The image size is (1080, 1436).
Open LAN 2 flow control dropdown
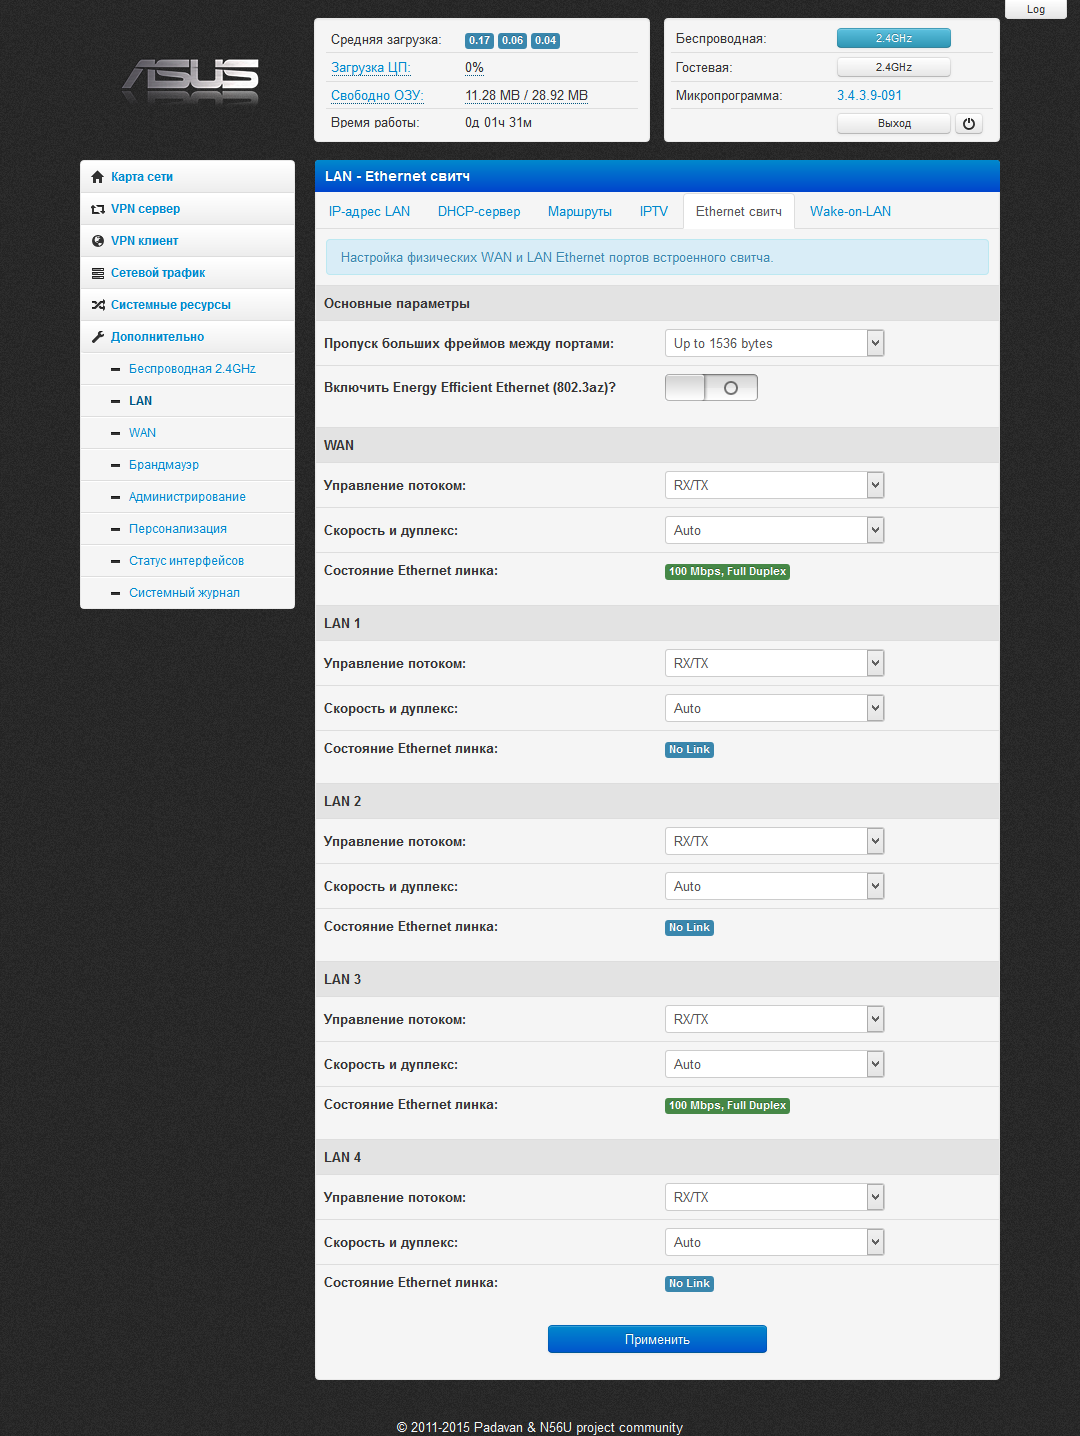pyautogui.click(x=774, y=841)
